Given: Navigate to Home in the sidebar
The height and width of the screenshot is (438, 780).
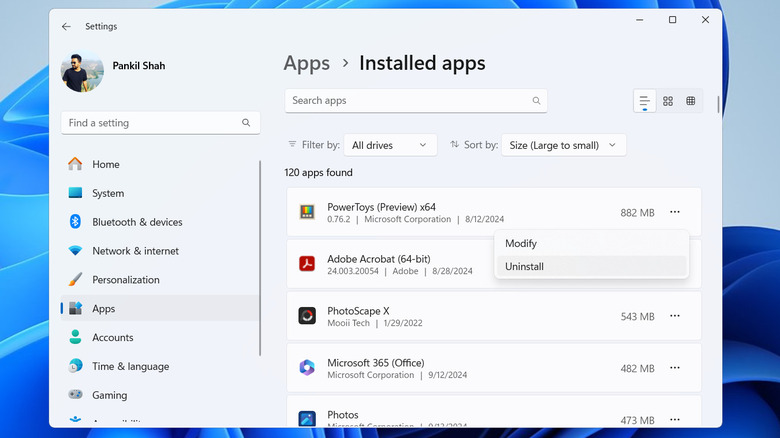Looking at the screenshot, I should click(x=105, y=164).
